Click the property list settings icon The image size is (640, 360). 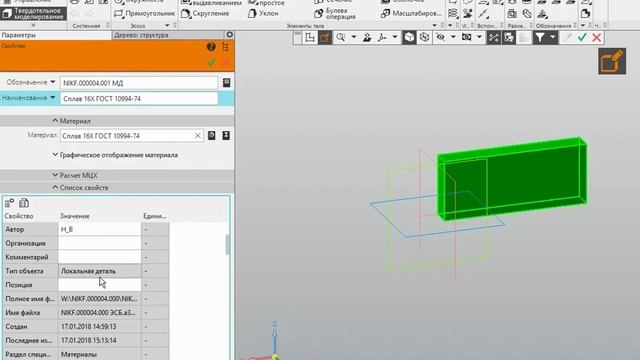9,203
